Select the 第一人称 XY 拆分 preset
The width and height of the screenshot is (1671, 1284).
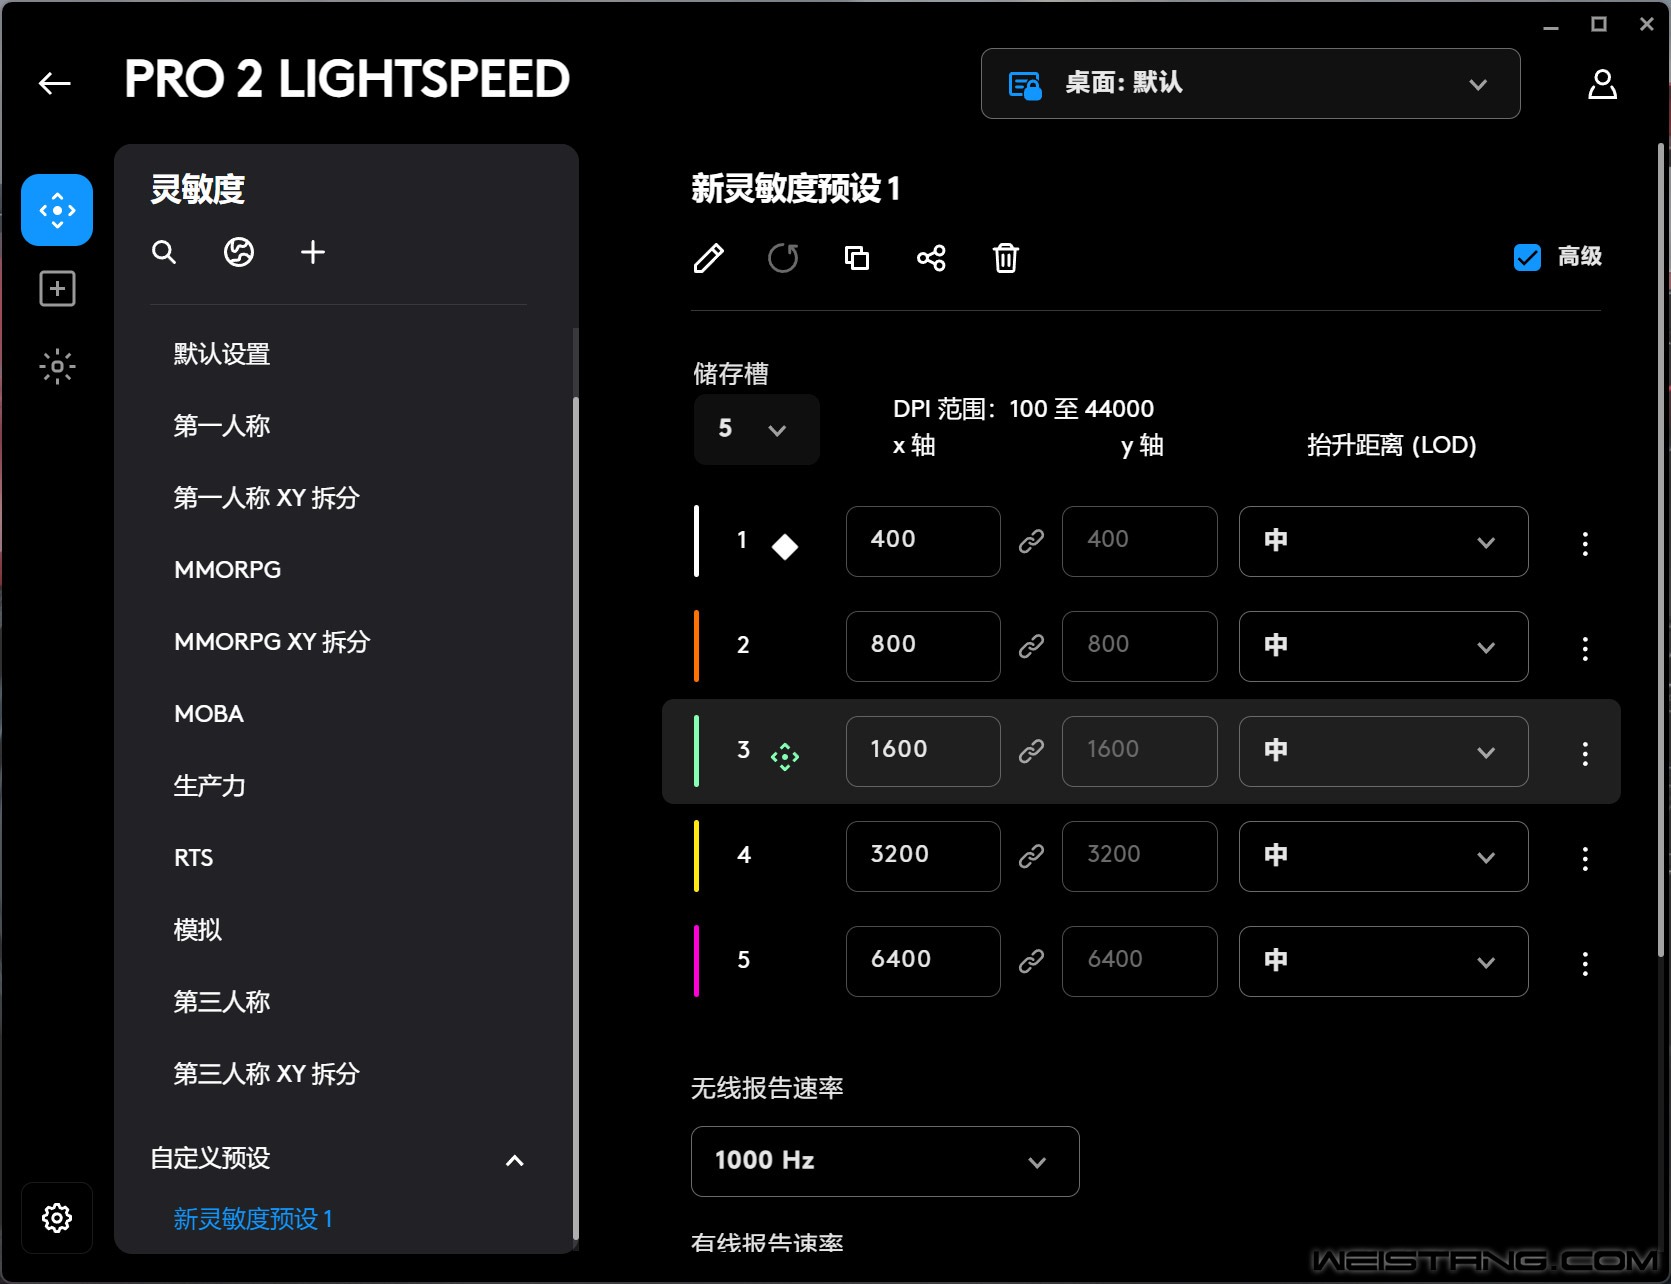(x=266, y=498)
